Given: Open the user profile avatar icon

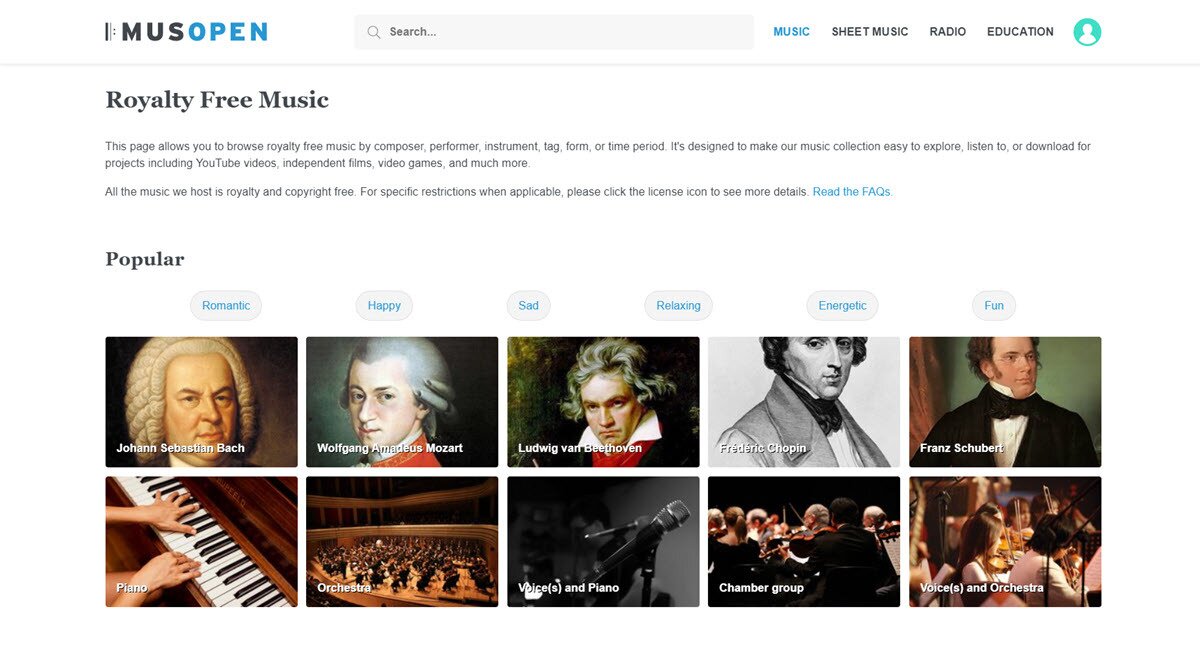Looking at the screenshot, I should click(1087, 32).
